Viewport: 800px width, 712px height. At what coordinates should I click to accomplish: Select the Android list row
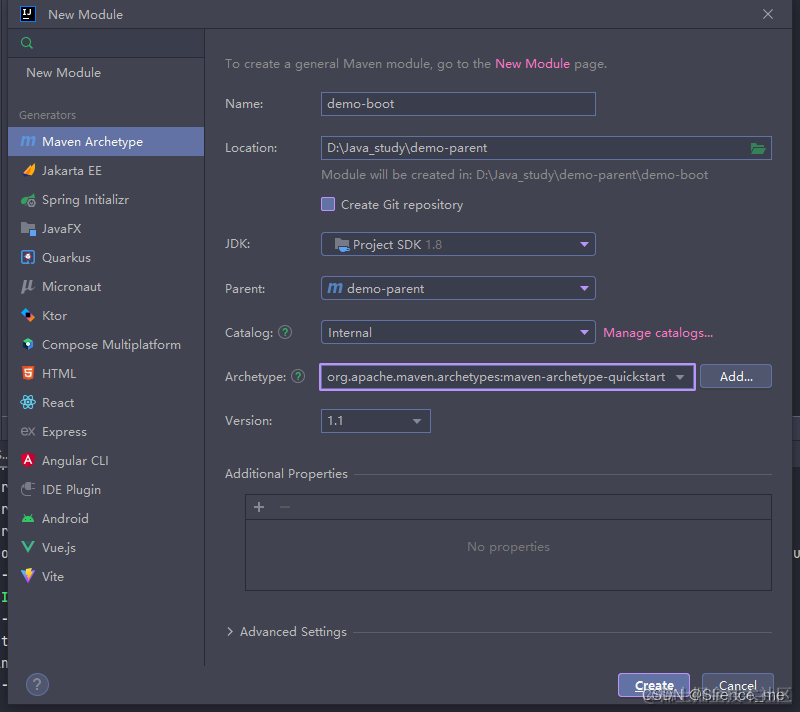coord(106,519)
